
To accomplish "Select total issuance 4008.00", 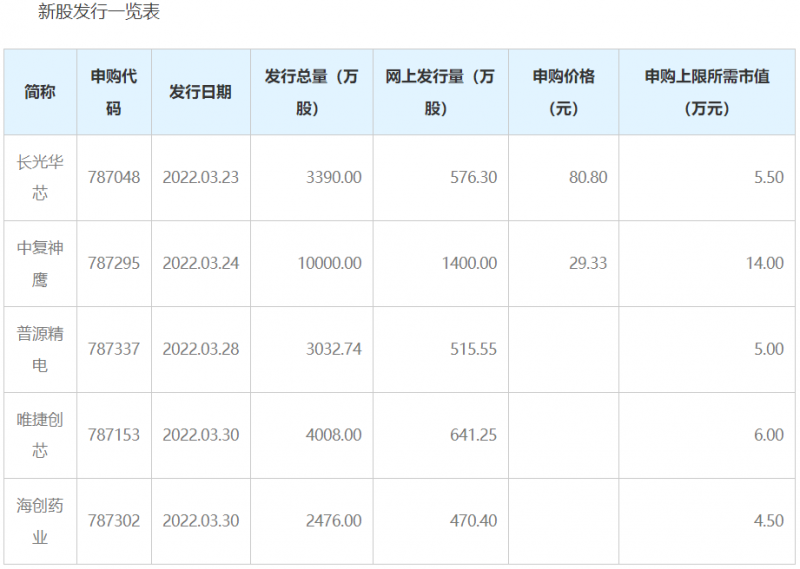I will (x=334, y=435).
